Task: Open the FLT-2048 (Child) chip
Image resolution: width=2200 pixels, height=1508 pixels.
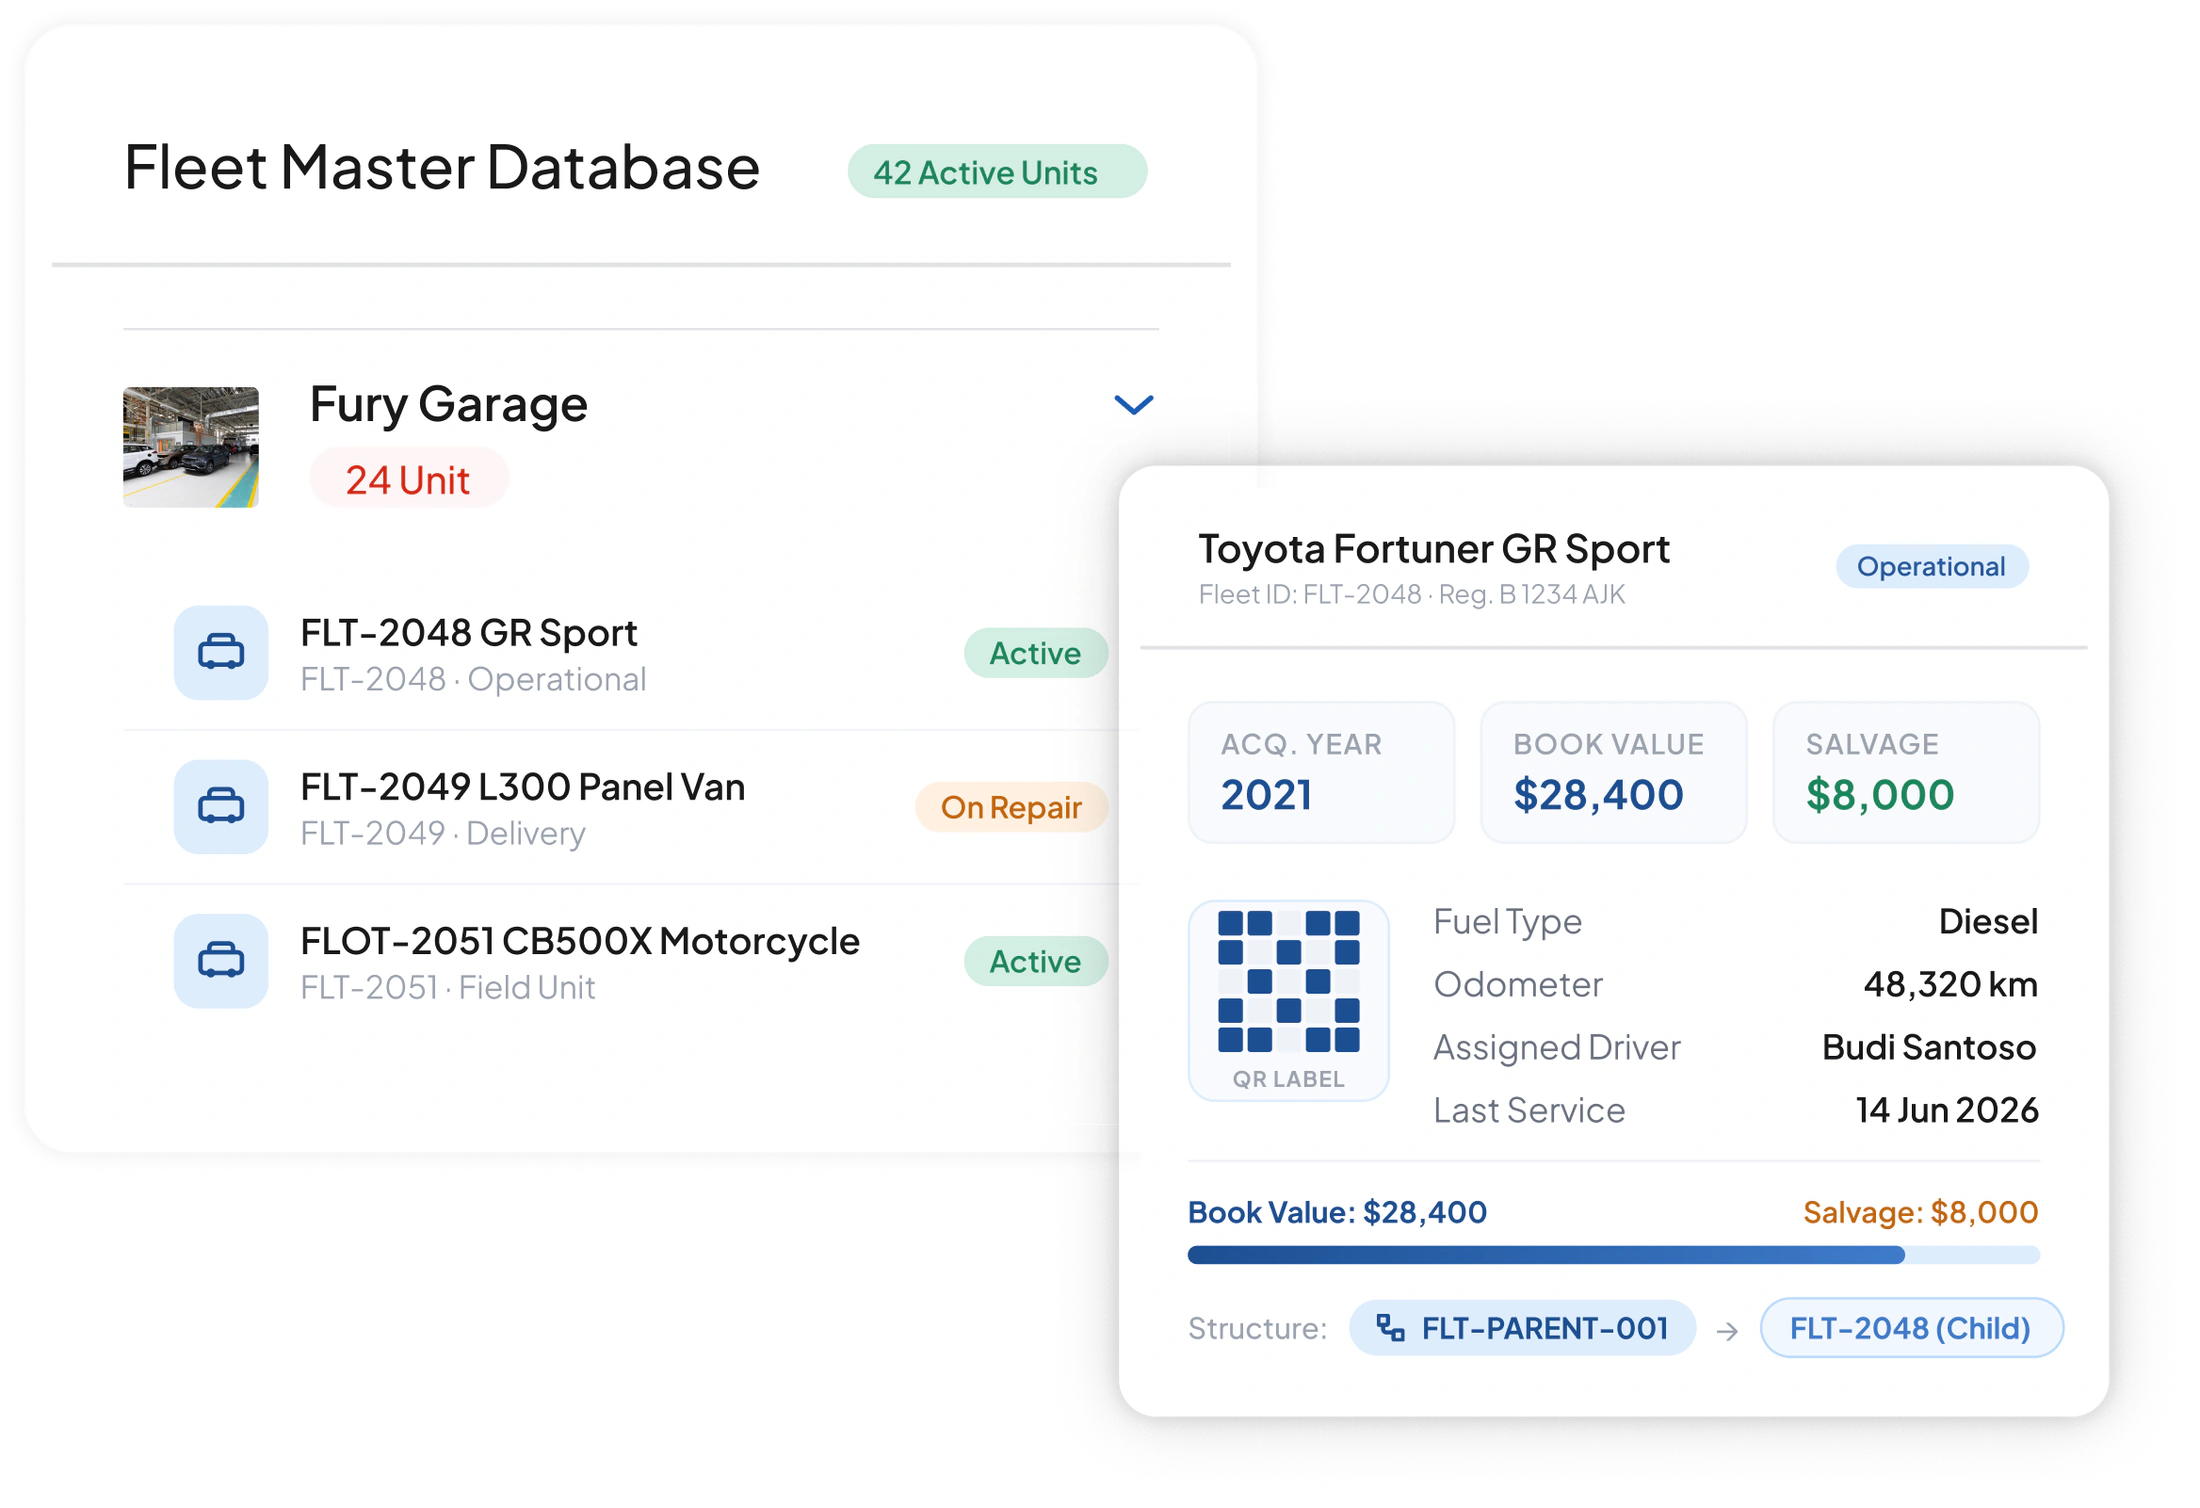Action: (x=1911, y=1328)
